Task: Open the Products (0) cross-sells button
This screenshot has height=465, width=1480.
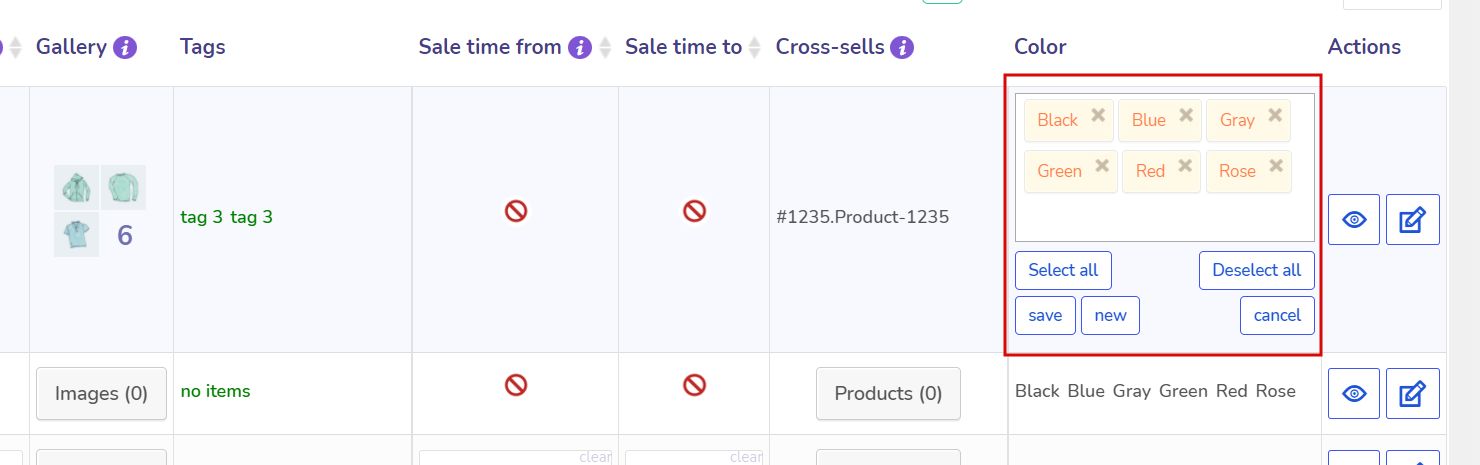Action: pyautogui.click(x=888, y=393)
